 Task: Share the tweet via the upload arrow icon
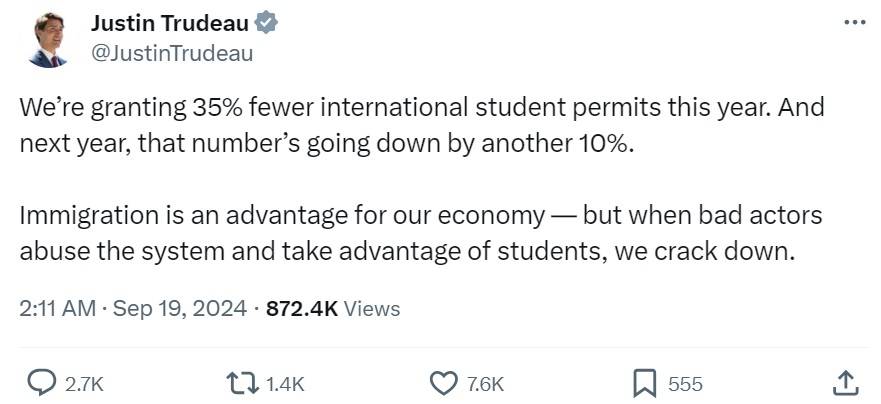pos(843,382)
